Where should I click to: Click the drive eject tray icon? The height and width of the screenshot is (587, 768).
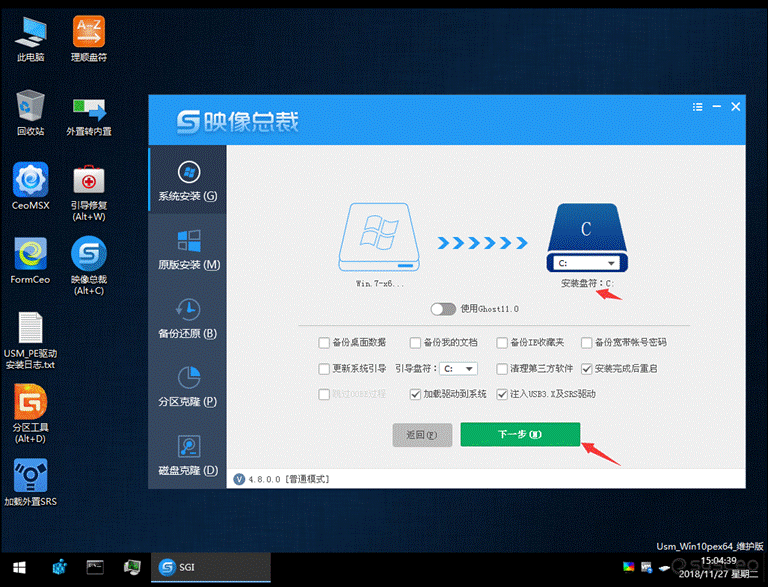coord(664,568)
